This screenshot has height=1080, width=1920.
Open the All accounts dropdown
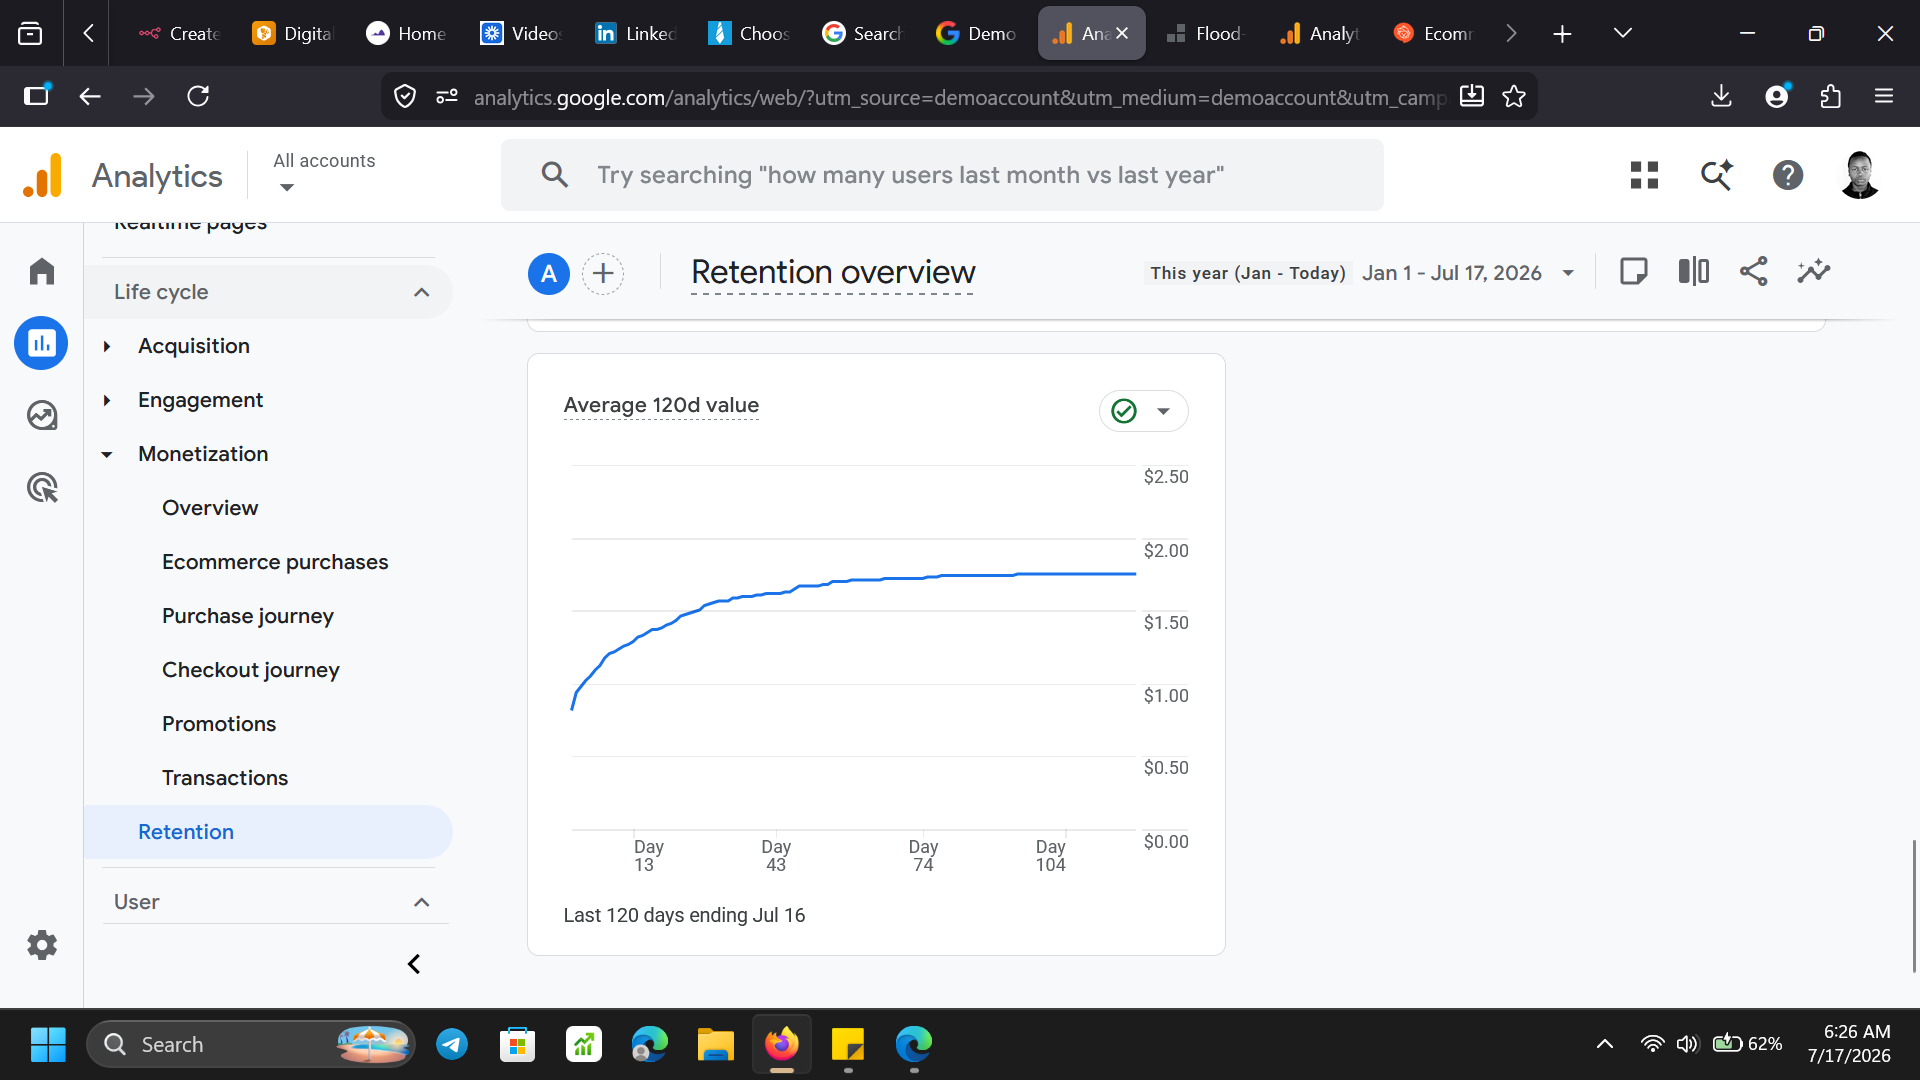tap(324, 174)
